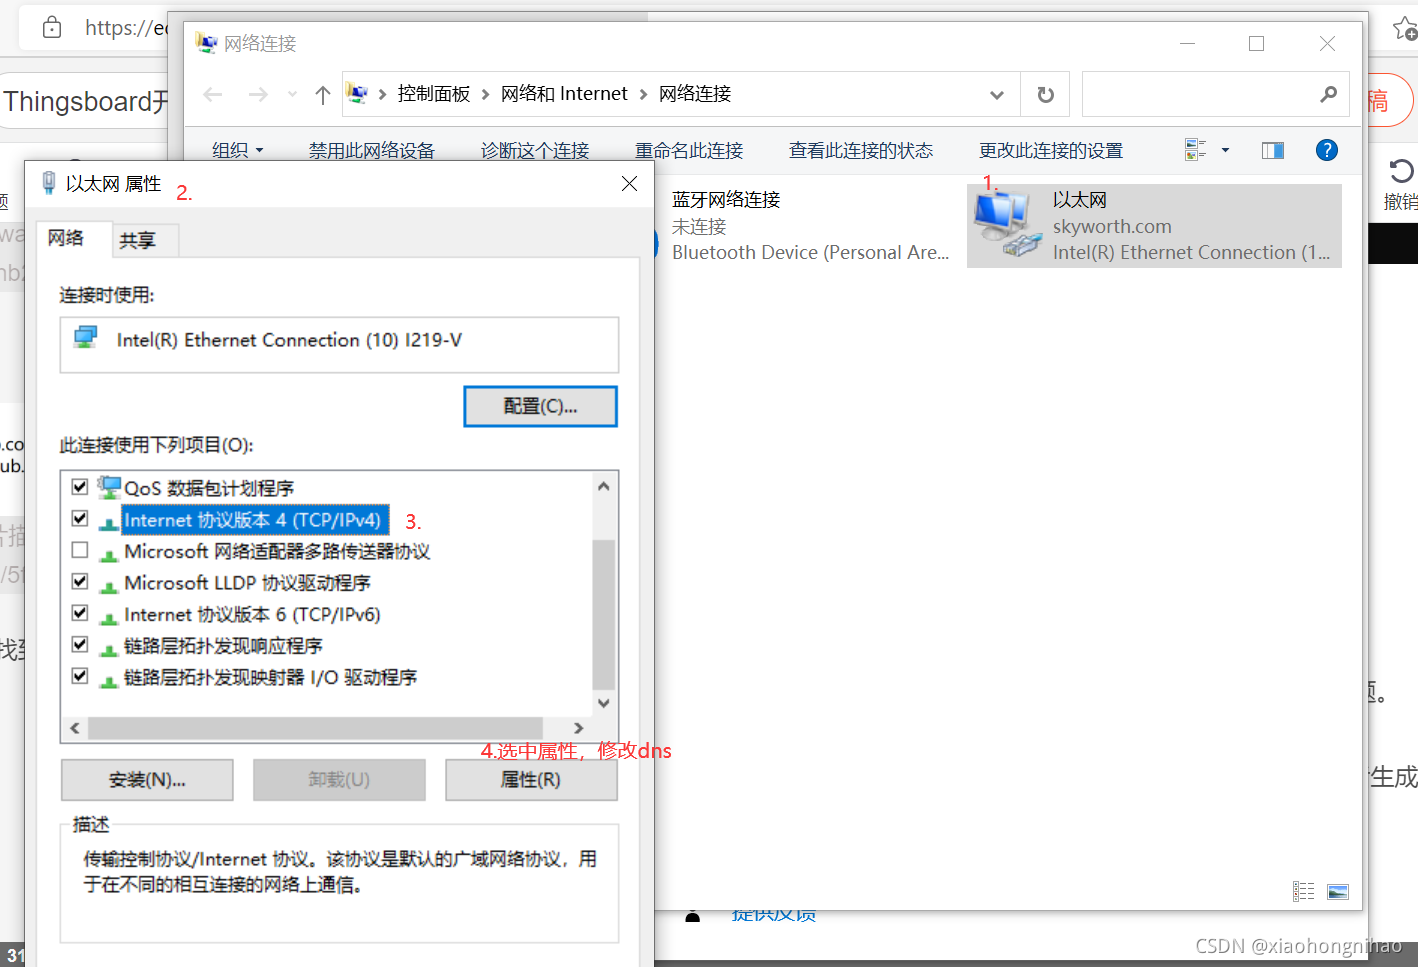Select 蓝牙网络连接 item

[810, 226]
